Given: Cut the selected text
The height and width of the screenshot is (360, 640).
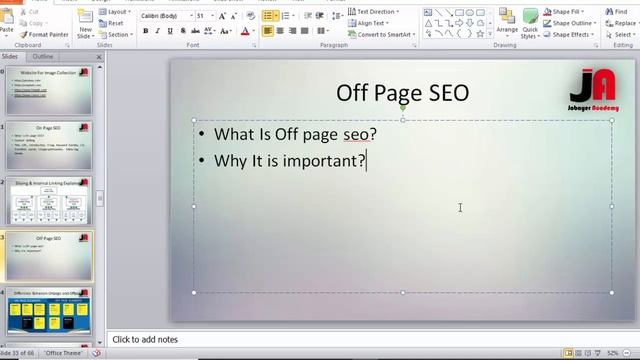Looking at the screenshot, I should point(29,12).
